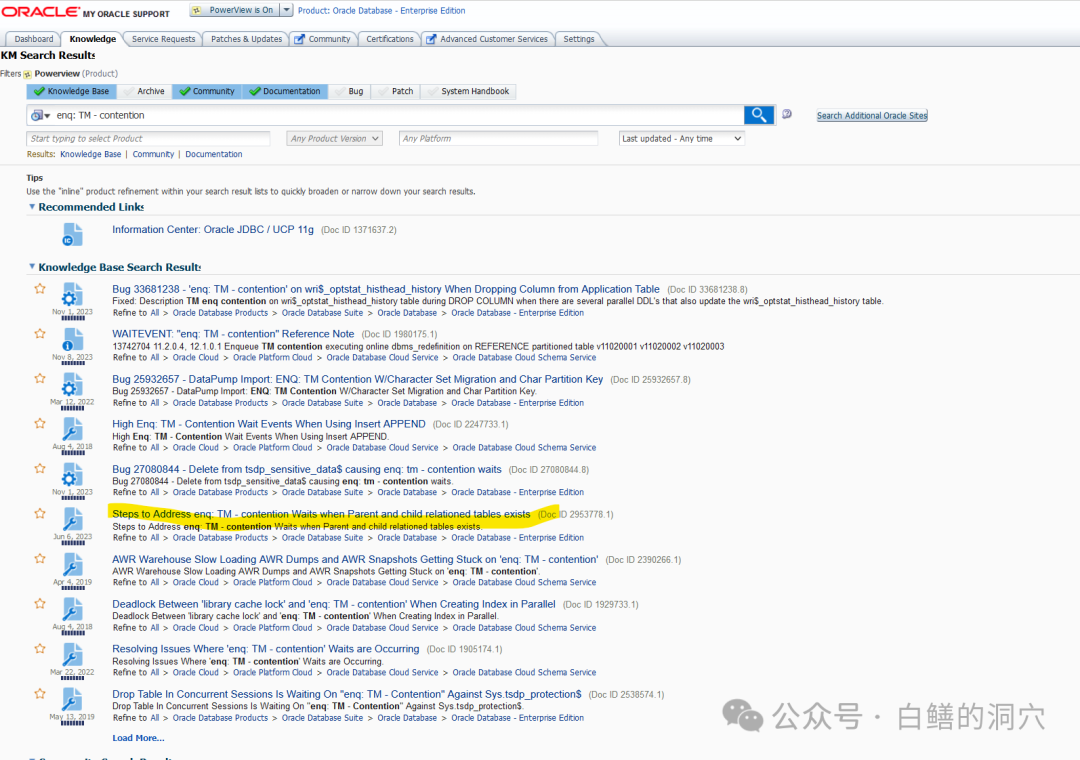1080x760 pixels.
Task: Click the wrench icon for AWR Warehouse result
Action: click(x=72, y=565)
